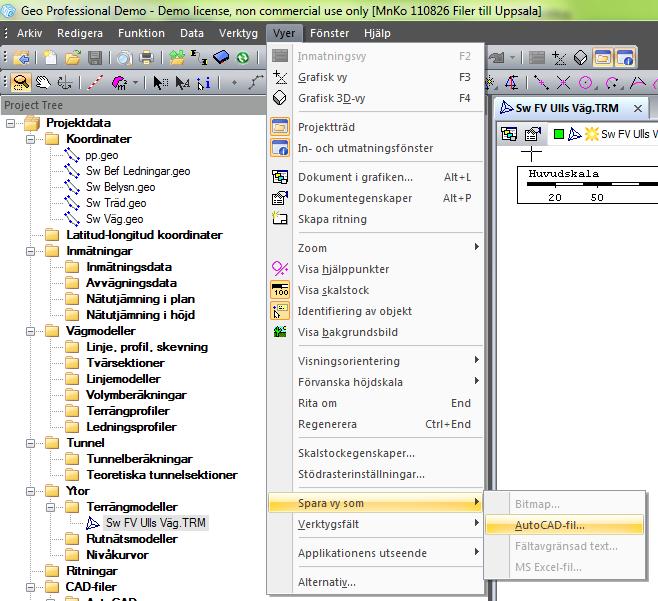
Task: Open the Arkiv menu
Action: (x=29, y=33)
